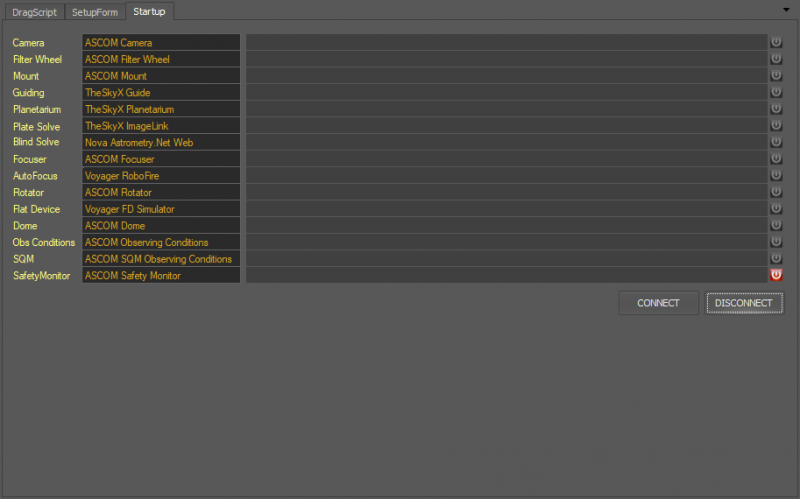The width and height of the screenshot is (800, 499).
Task: Click the Flat Device row power icon
Action: click(776, 209)
